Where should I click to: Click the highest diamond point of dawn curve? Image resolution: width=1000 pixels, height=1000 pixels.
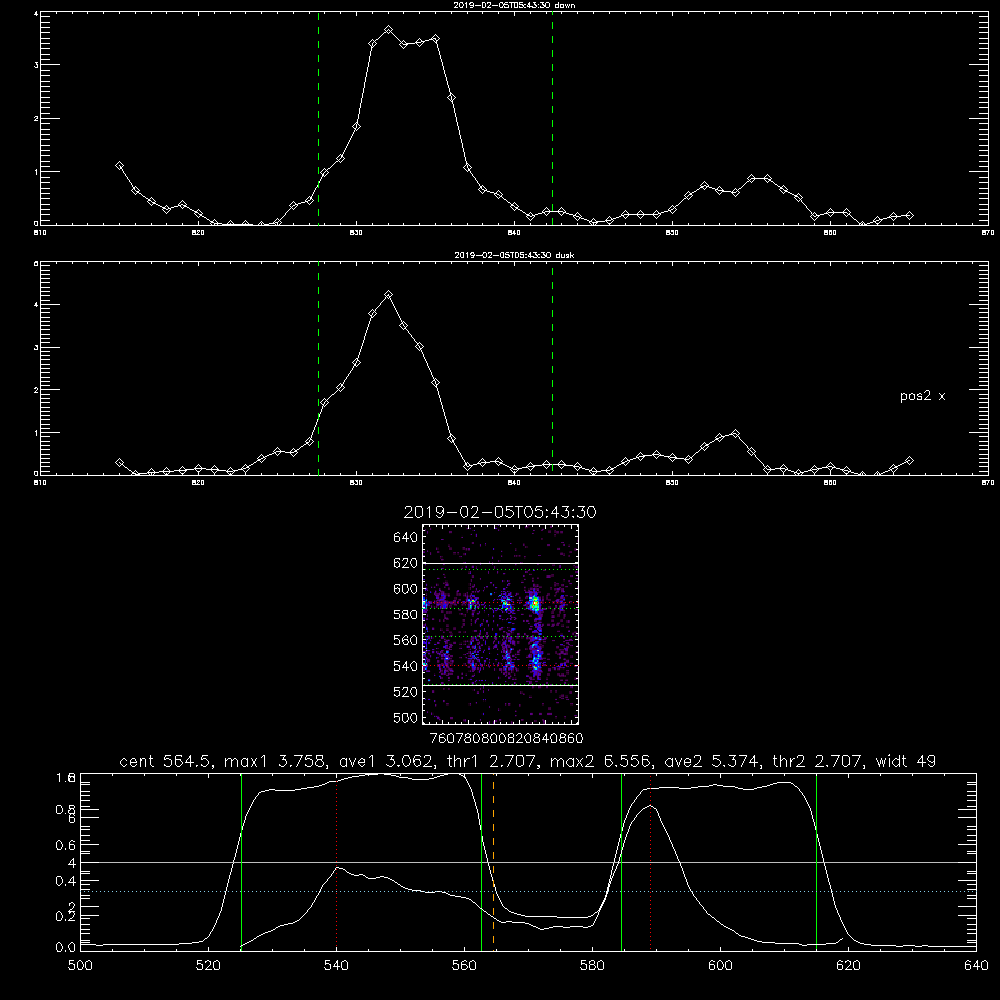pyautogui.click(x=388, y=30)
